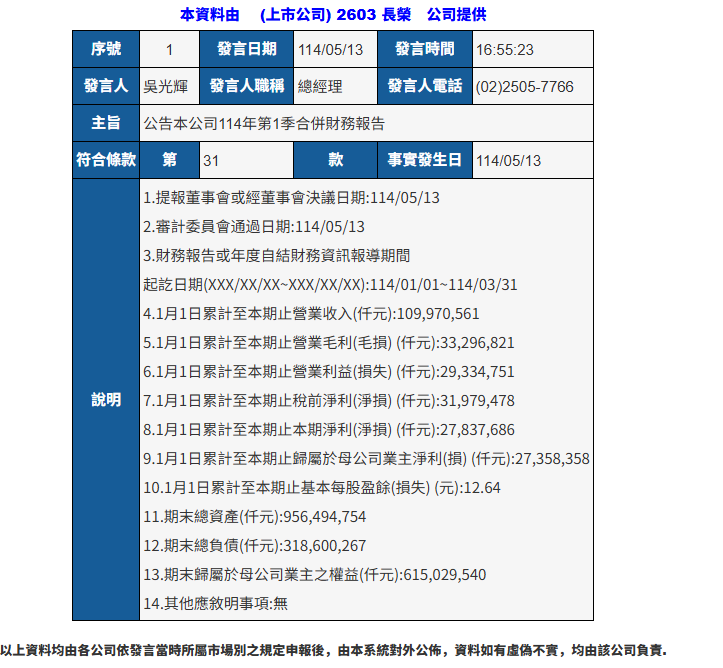Click the title text mentioning 2603 長榮
The height and width of the screenshot is (668, 723).
333,15
